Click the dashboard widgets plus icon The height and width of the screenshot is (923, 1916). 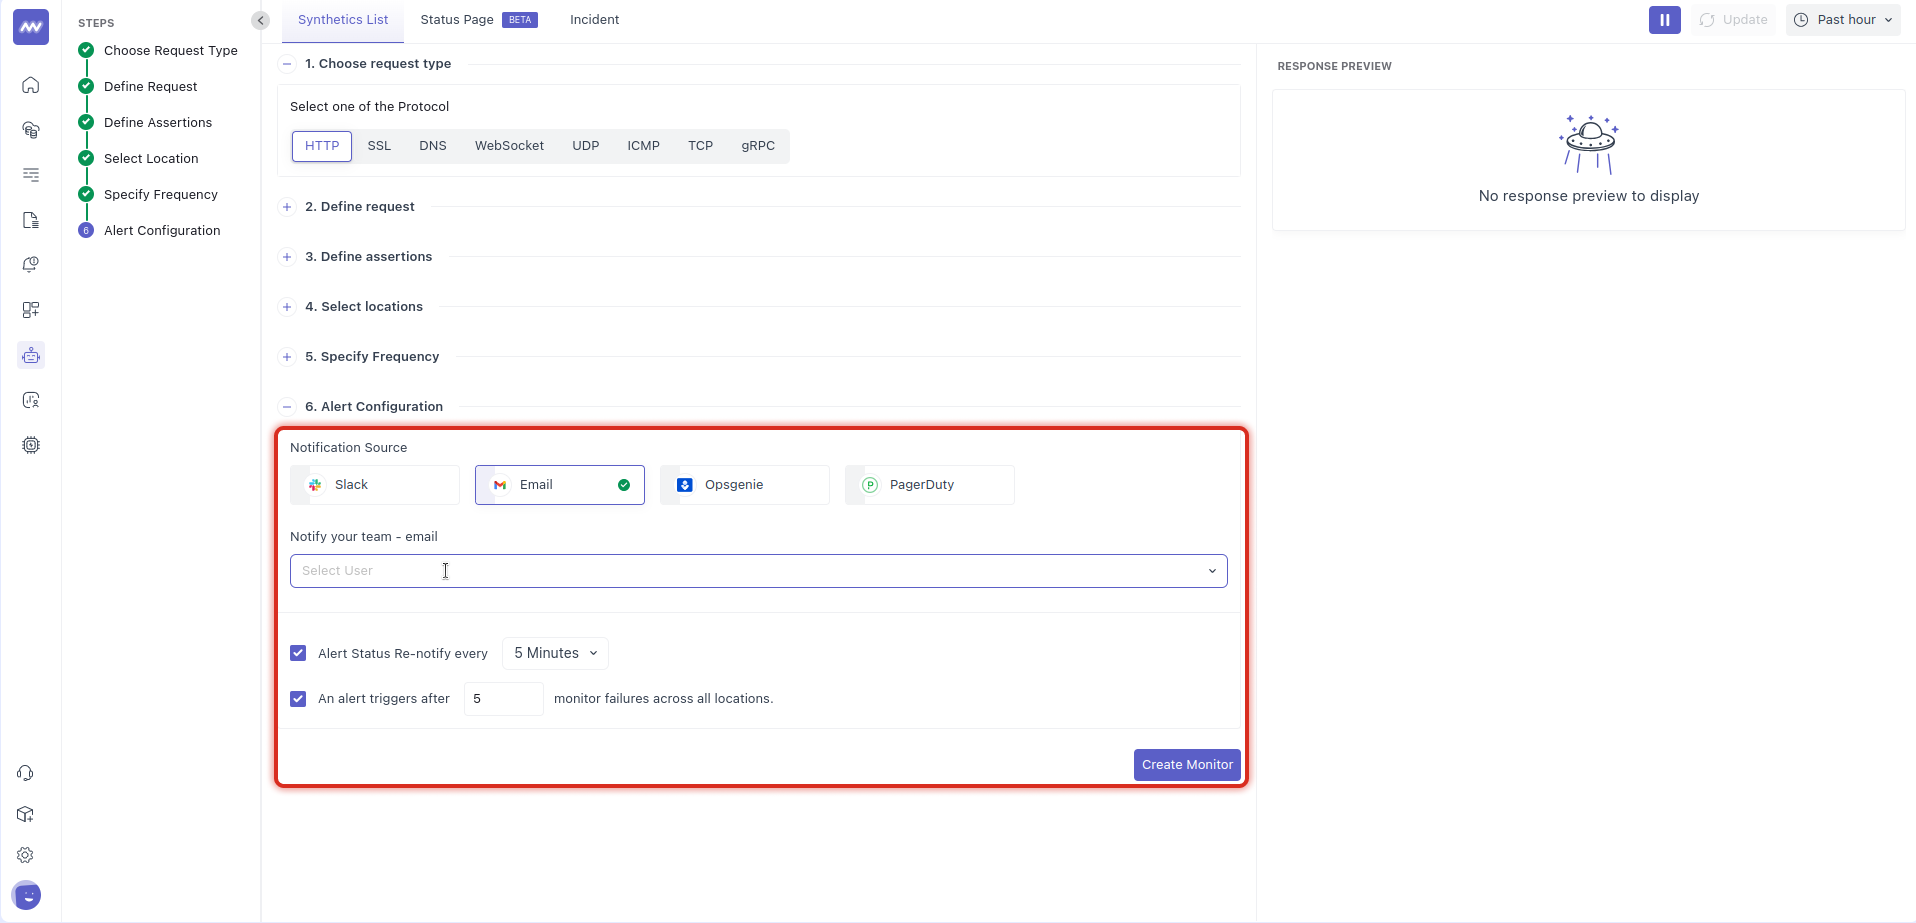31,310
